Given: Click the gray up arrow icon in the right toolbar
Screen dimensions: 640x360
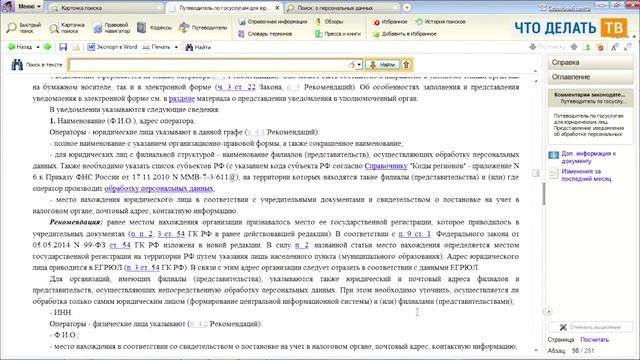Looking at the screenshot, I should (574, 47).
